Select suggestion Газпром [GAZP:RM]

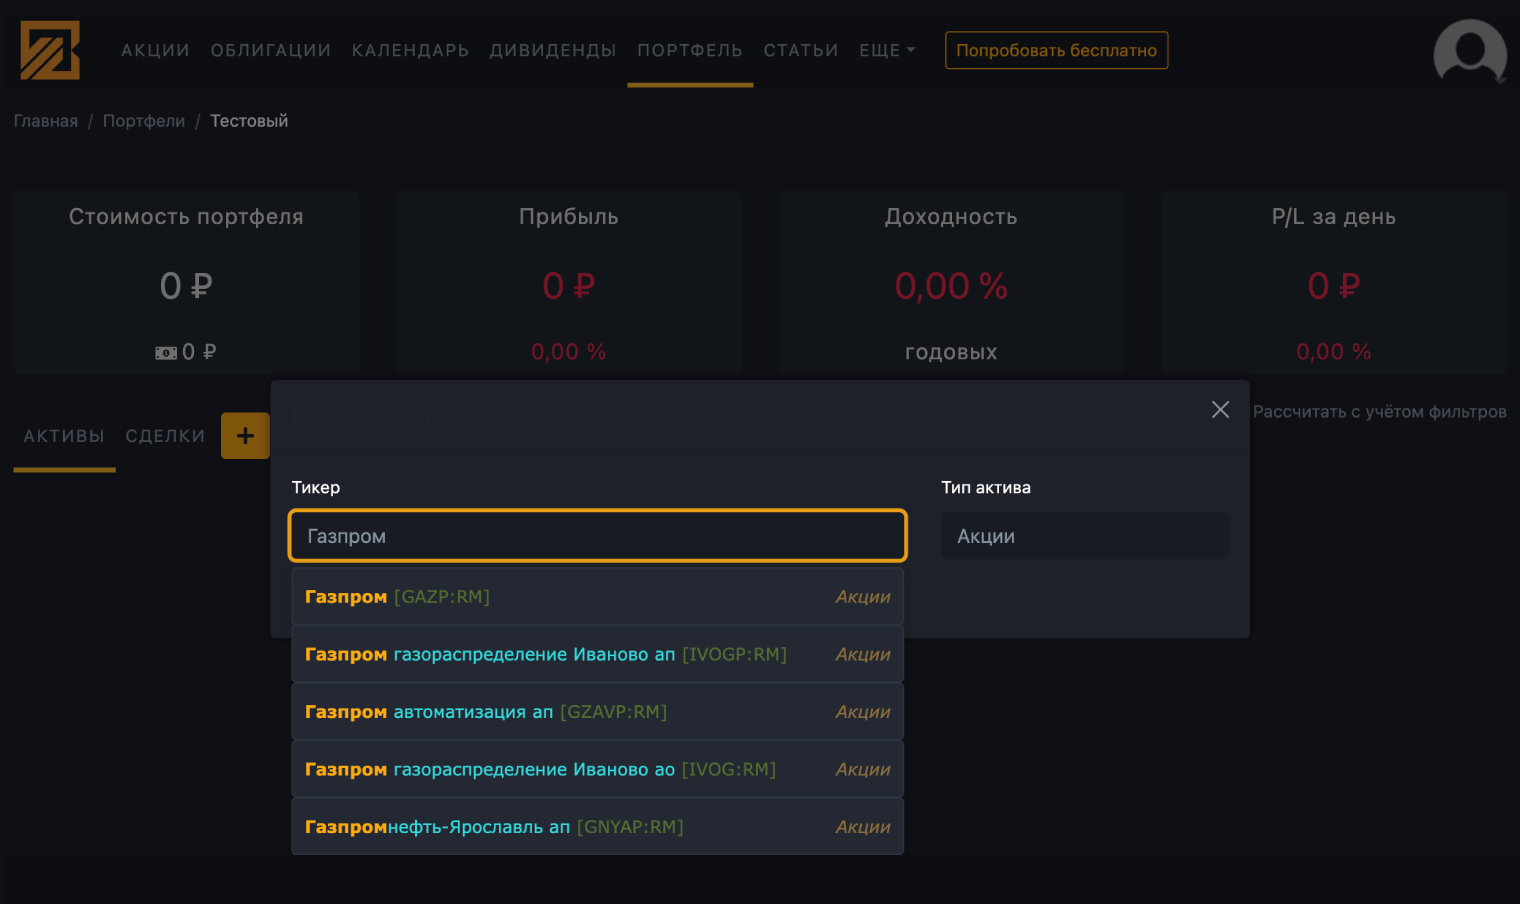[x=598, y=597]
